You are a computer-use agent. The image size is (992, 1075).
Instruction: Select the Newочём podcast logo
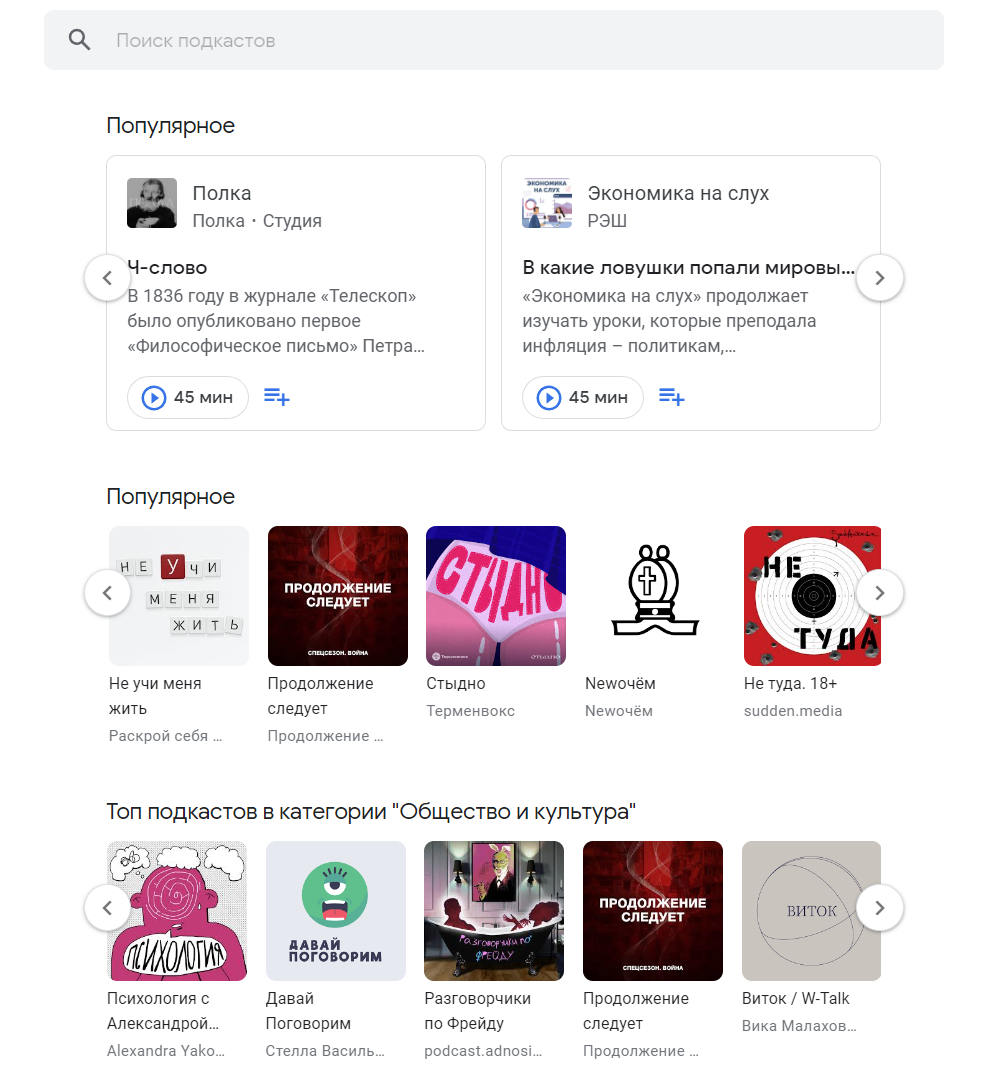654,596
